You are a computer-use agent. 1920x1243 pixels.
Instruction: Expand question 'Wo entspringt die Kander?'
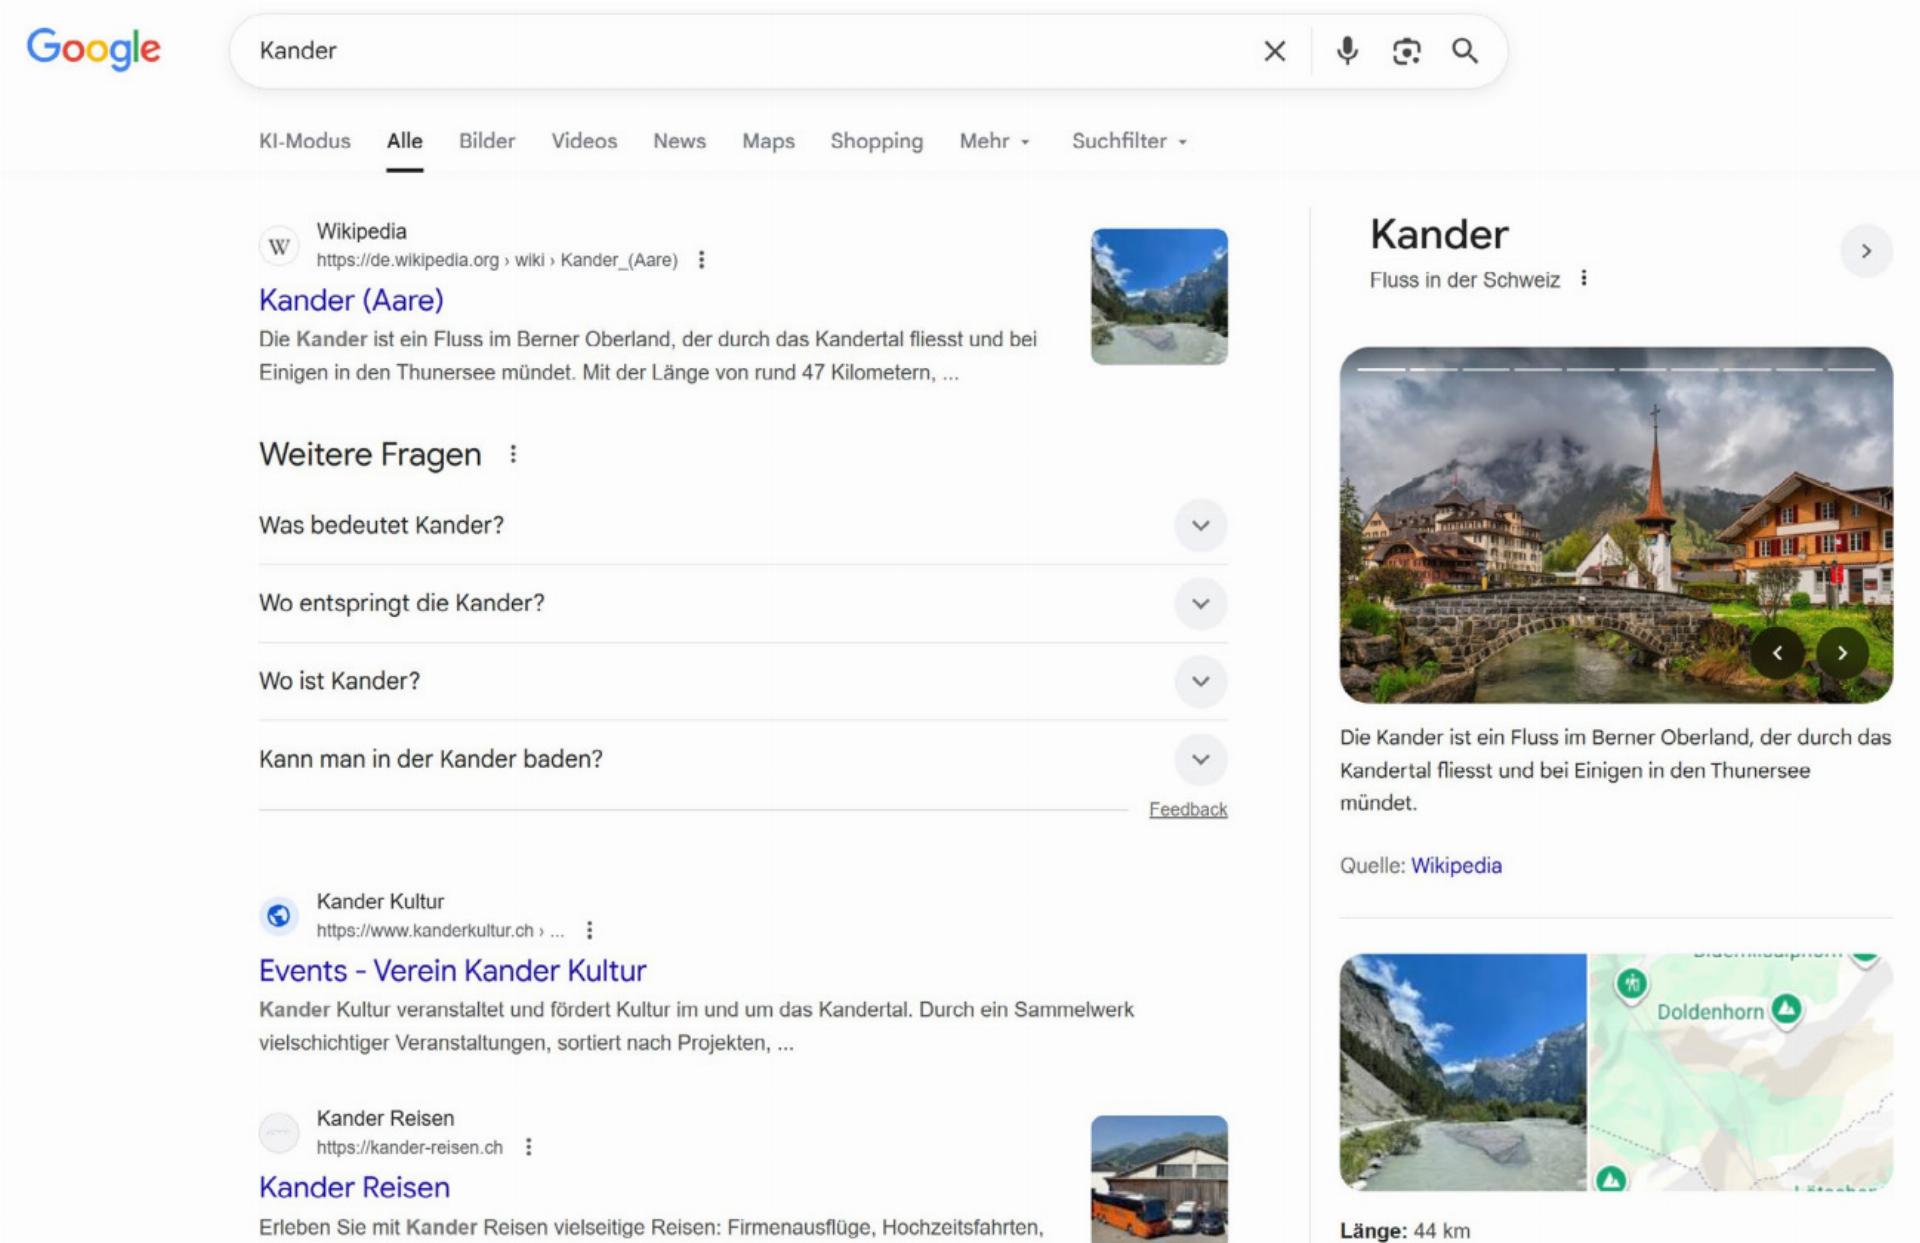pos(1200,604)
